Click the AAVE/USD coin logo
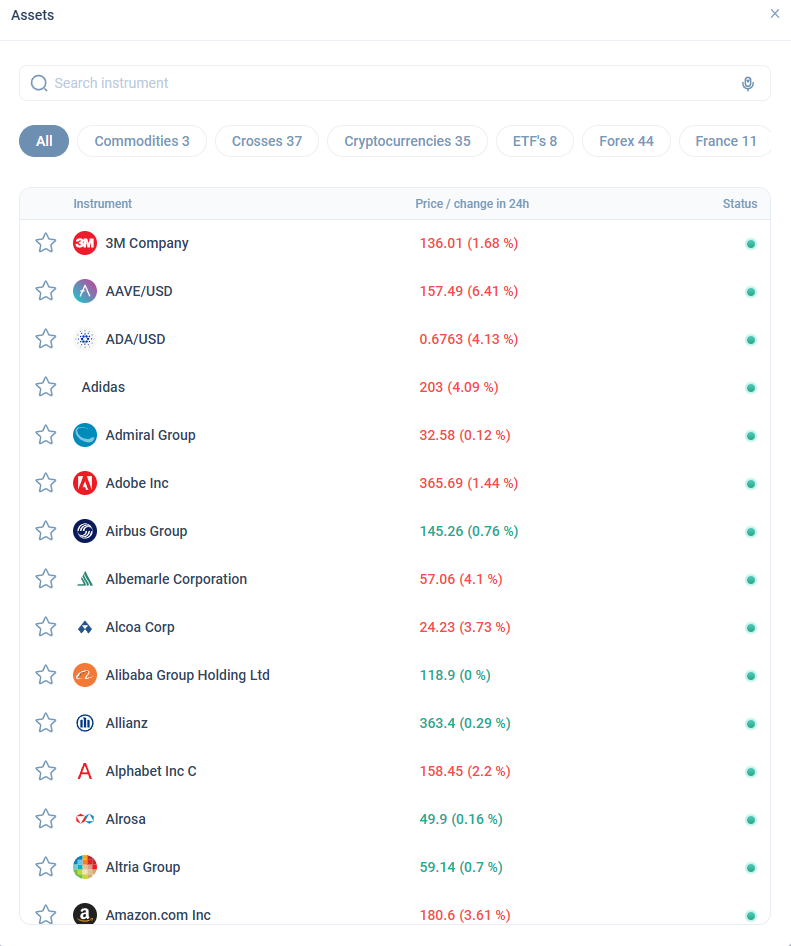This screenshot has width=791, height=946. point(85,291)
